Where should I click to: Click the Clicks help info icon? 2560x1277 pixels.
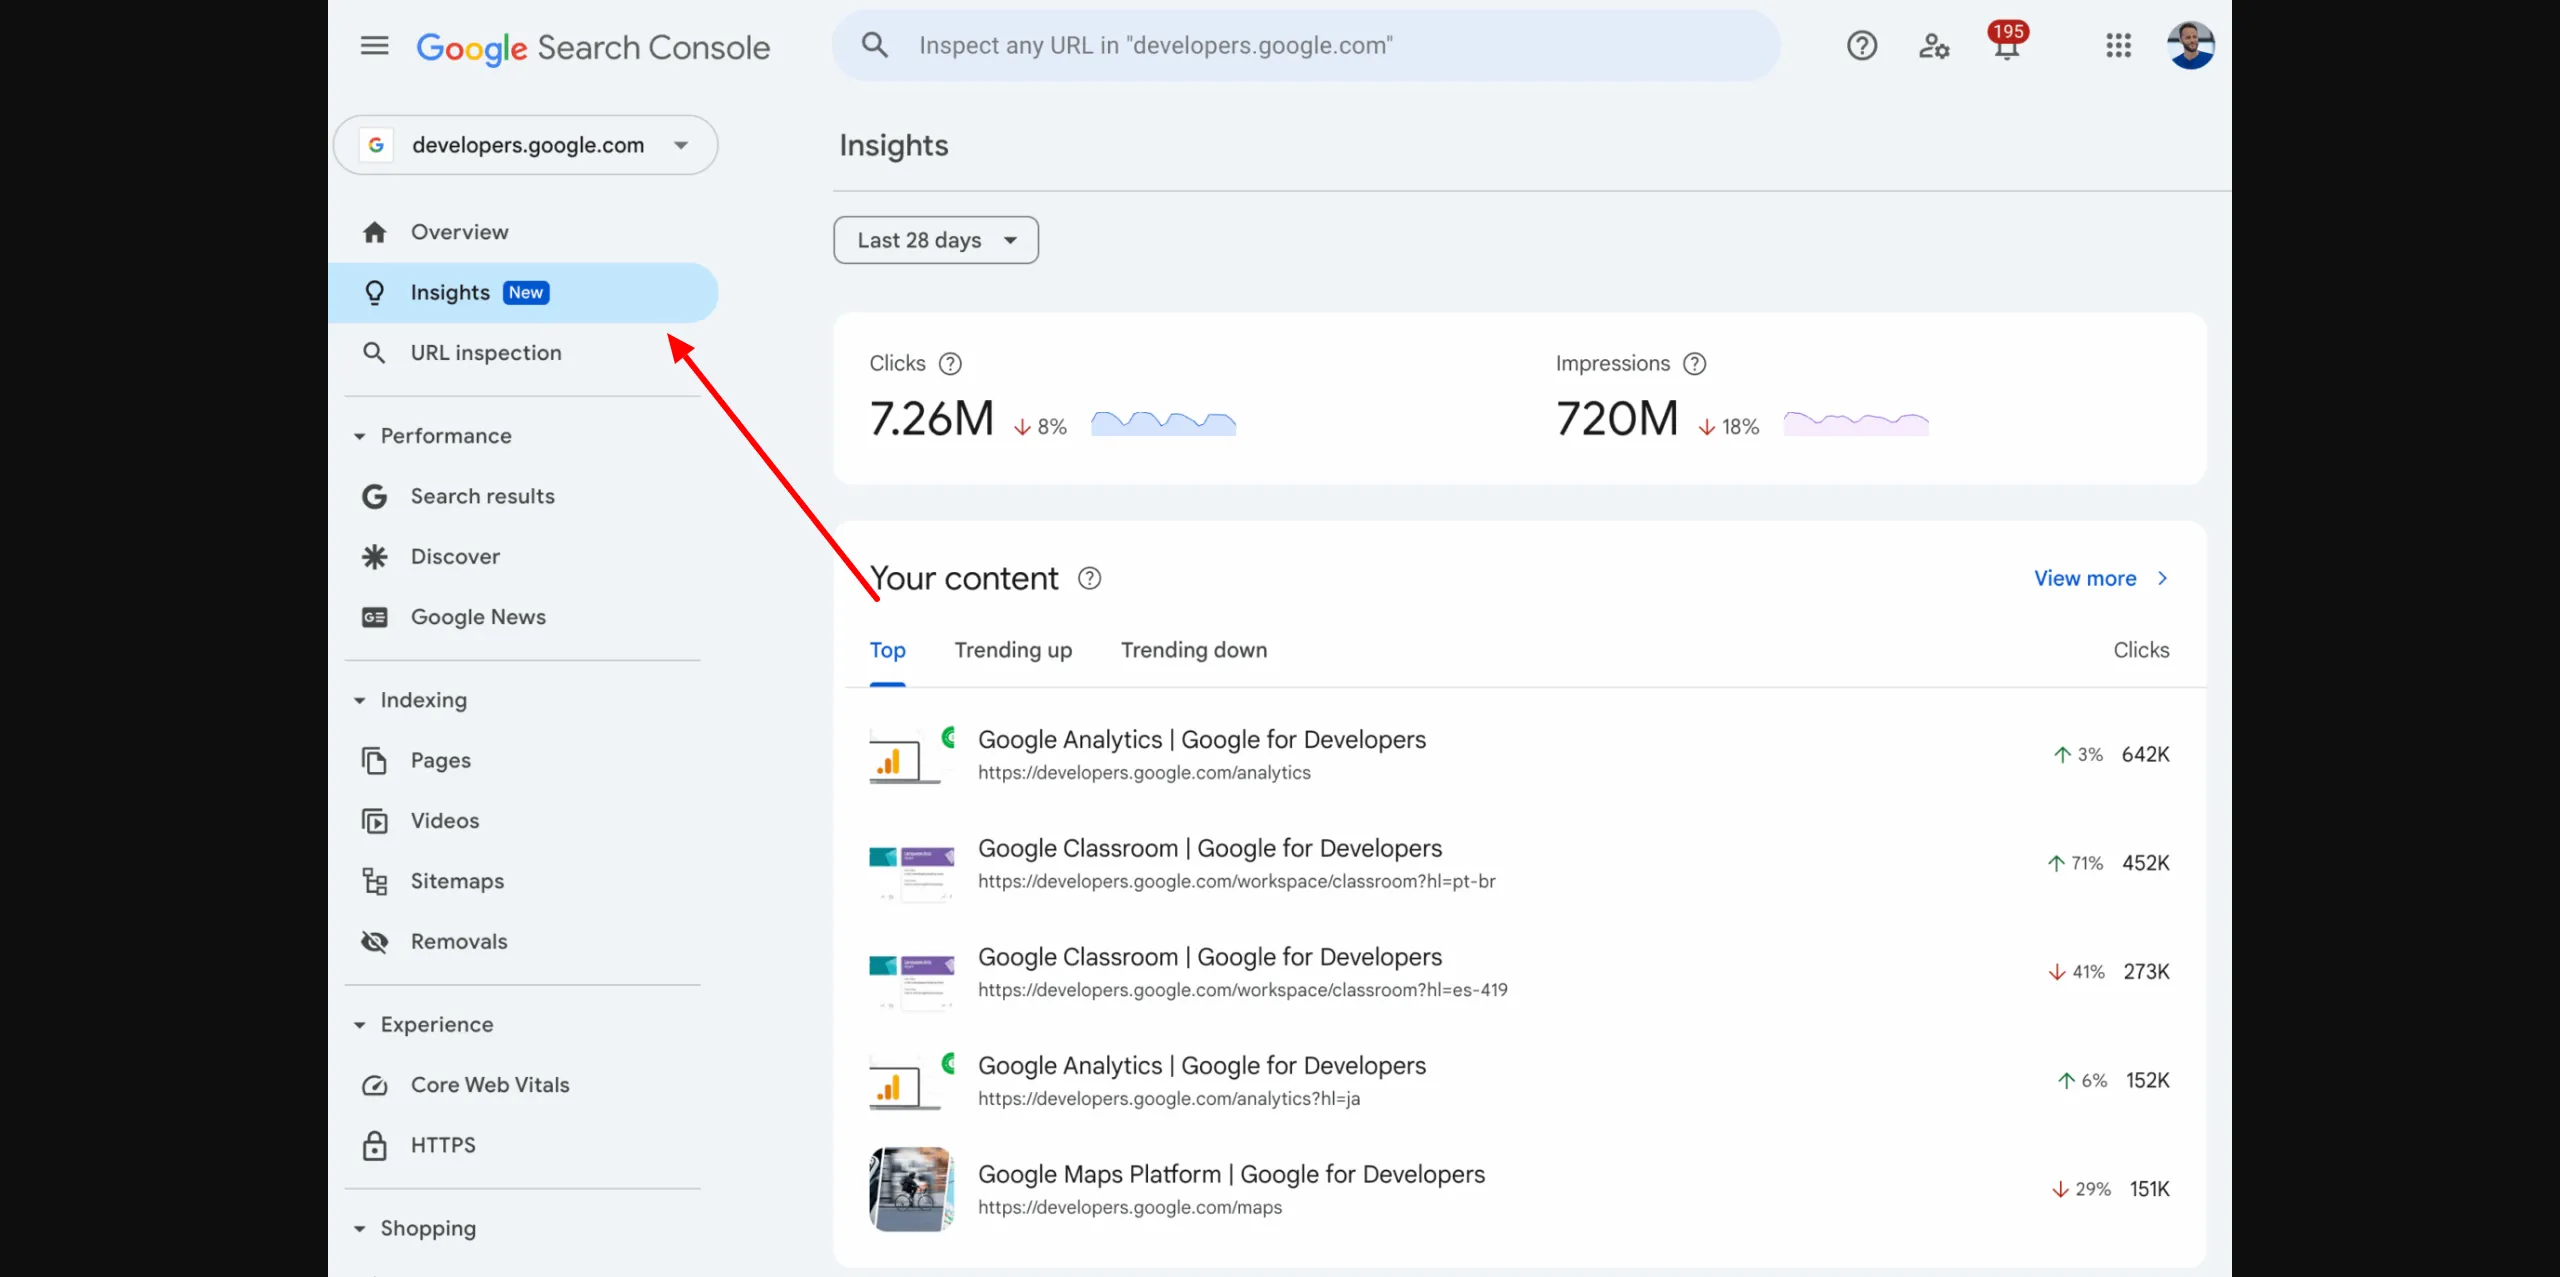(x=950, y=364)
